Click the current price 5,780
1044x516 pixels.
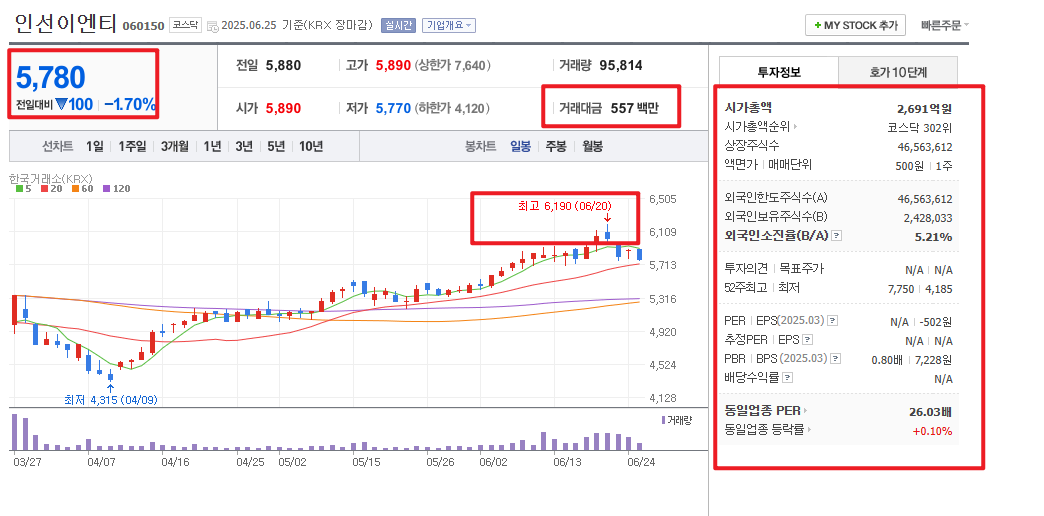(x=51, y=77)
